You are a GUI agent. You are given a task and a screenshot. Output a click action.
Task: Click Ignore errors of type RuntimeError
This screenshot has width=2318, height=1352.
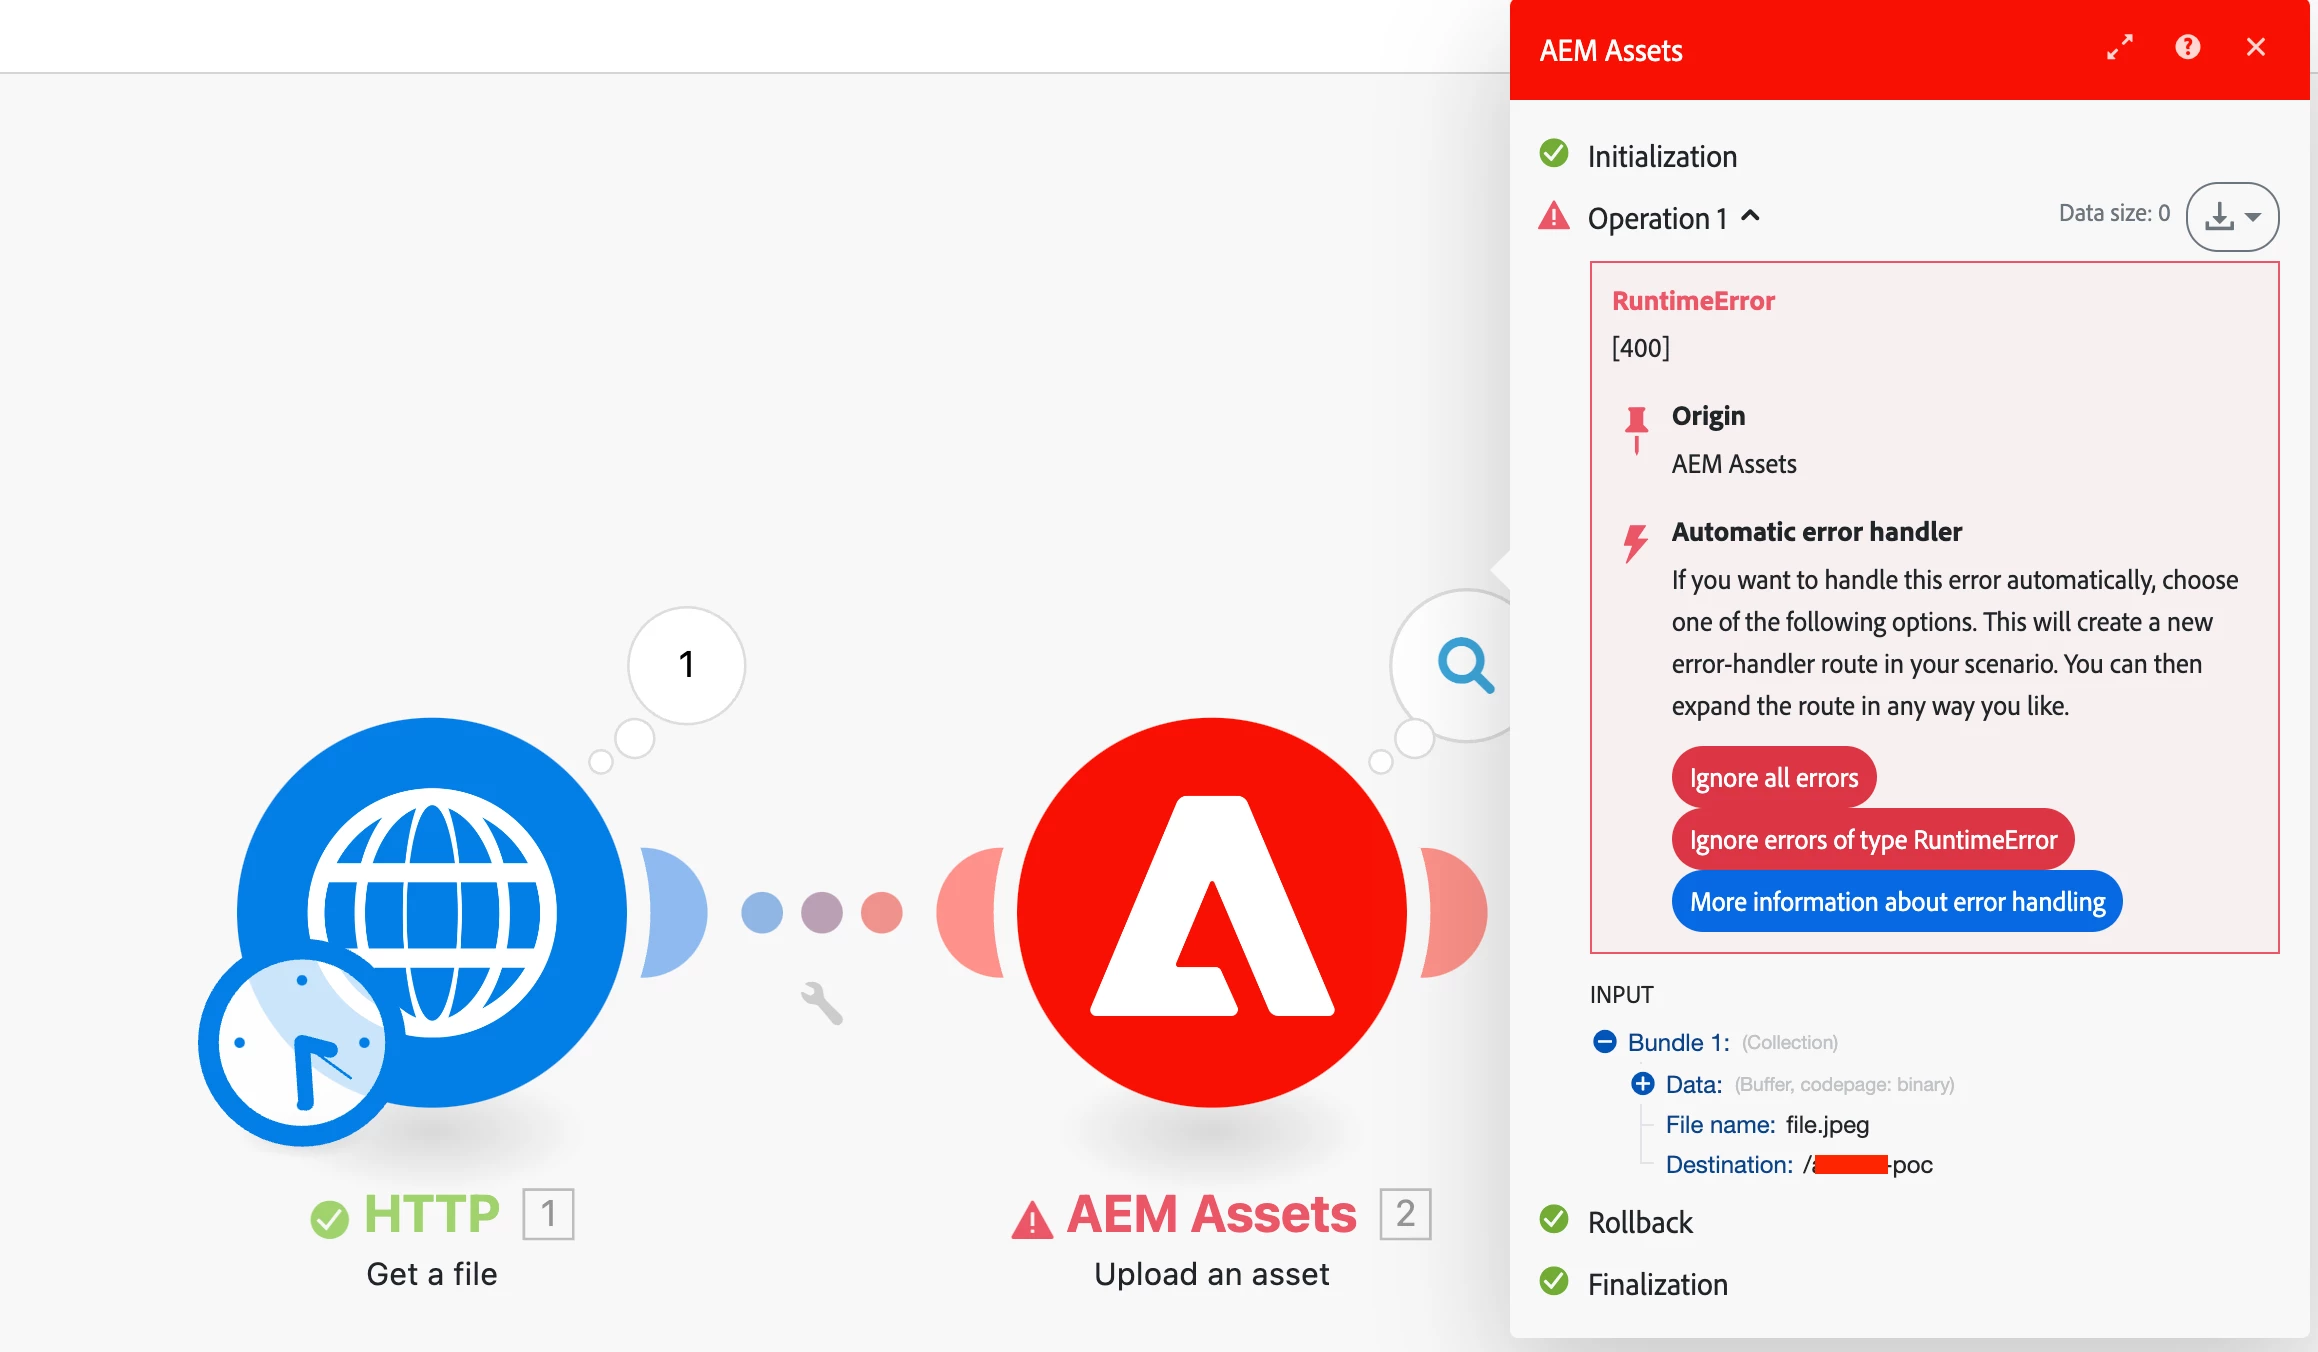pos(1872,839)
